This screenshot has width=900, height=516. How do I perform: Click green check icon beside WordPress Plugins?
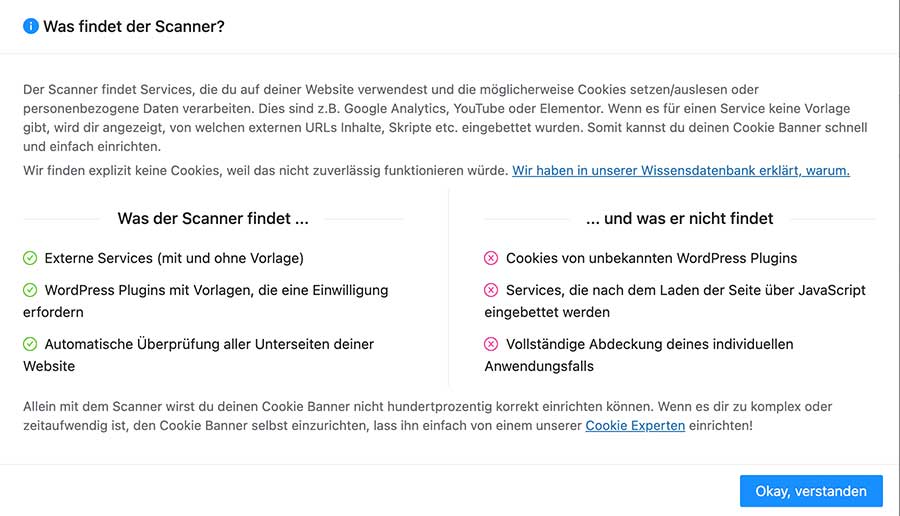pos(31,290)
